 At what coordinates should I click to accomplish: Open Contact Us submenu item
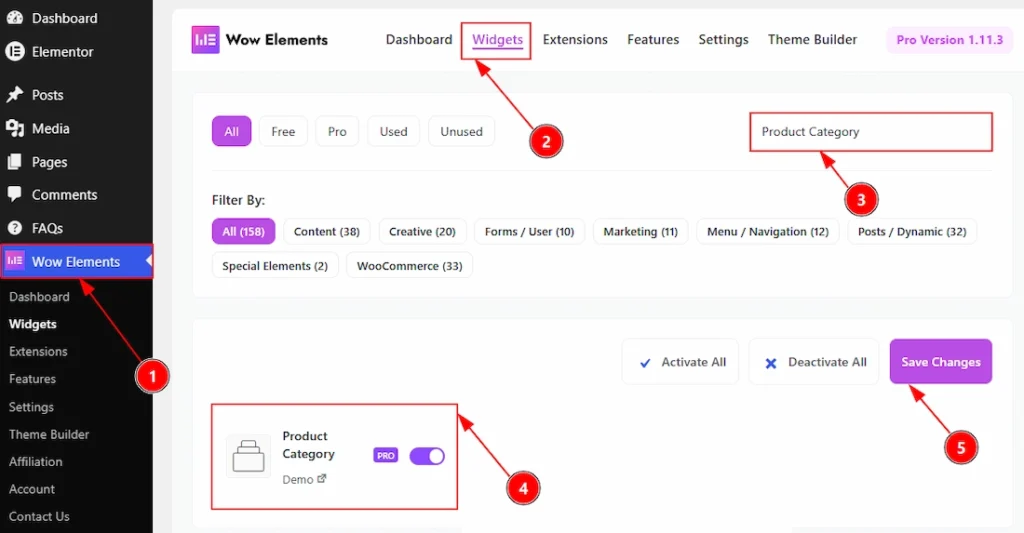[x=39, y=517]
